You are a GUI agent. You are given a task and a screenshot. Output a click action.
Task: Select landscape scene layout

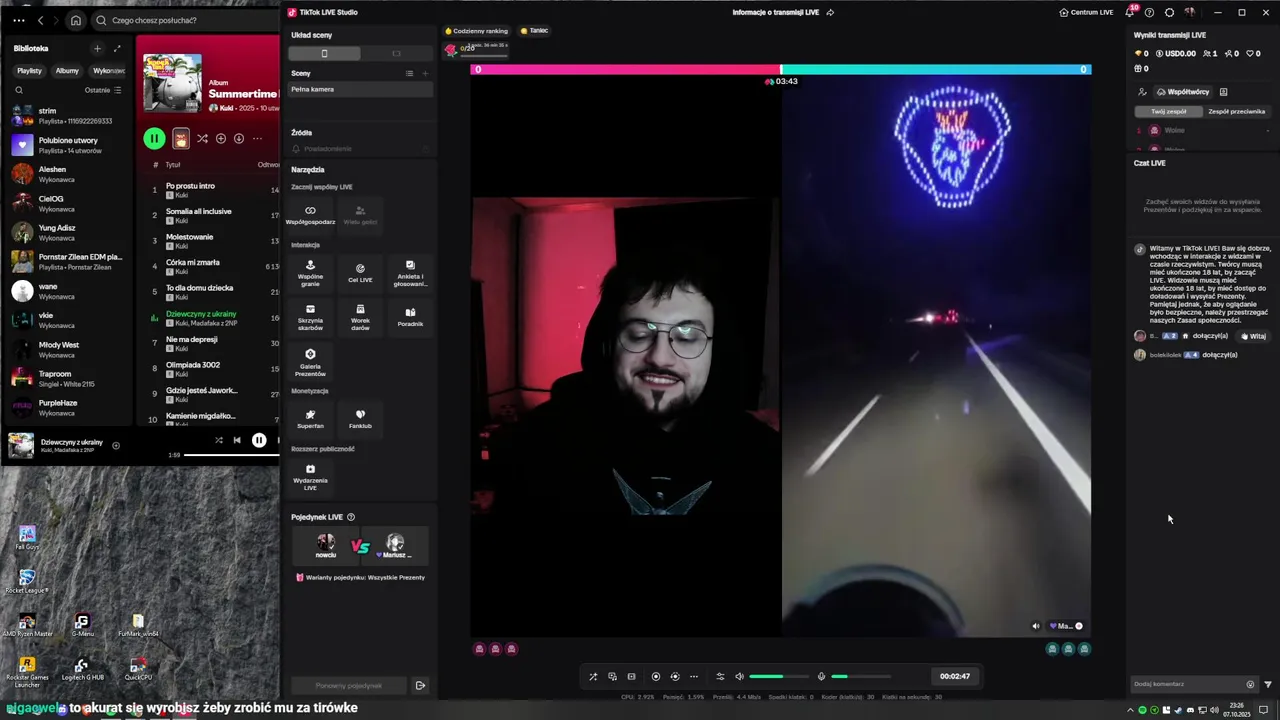[x=396, y=53]
